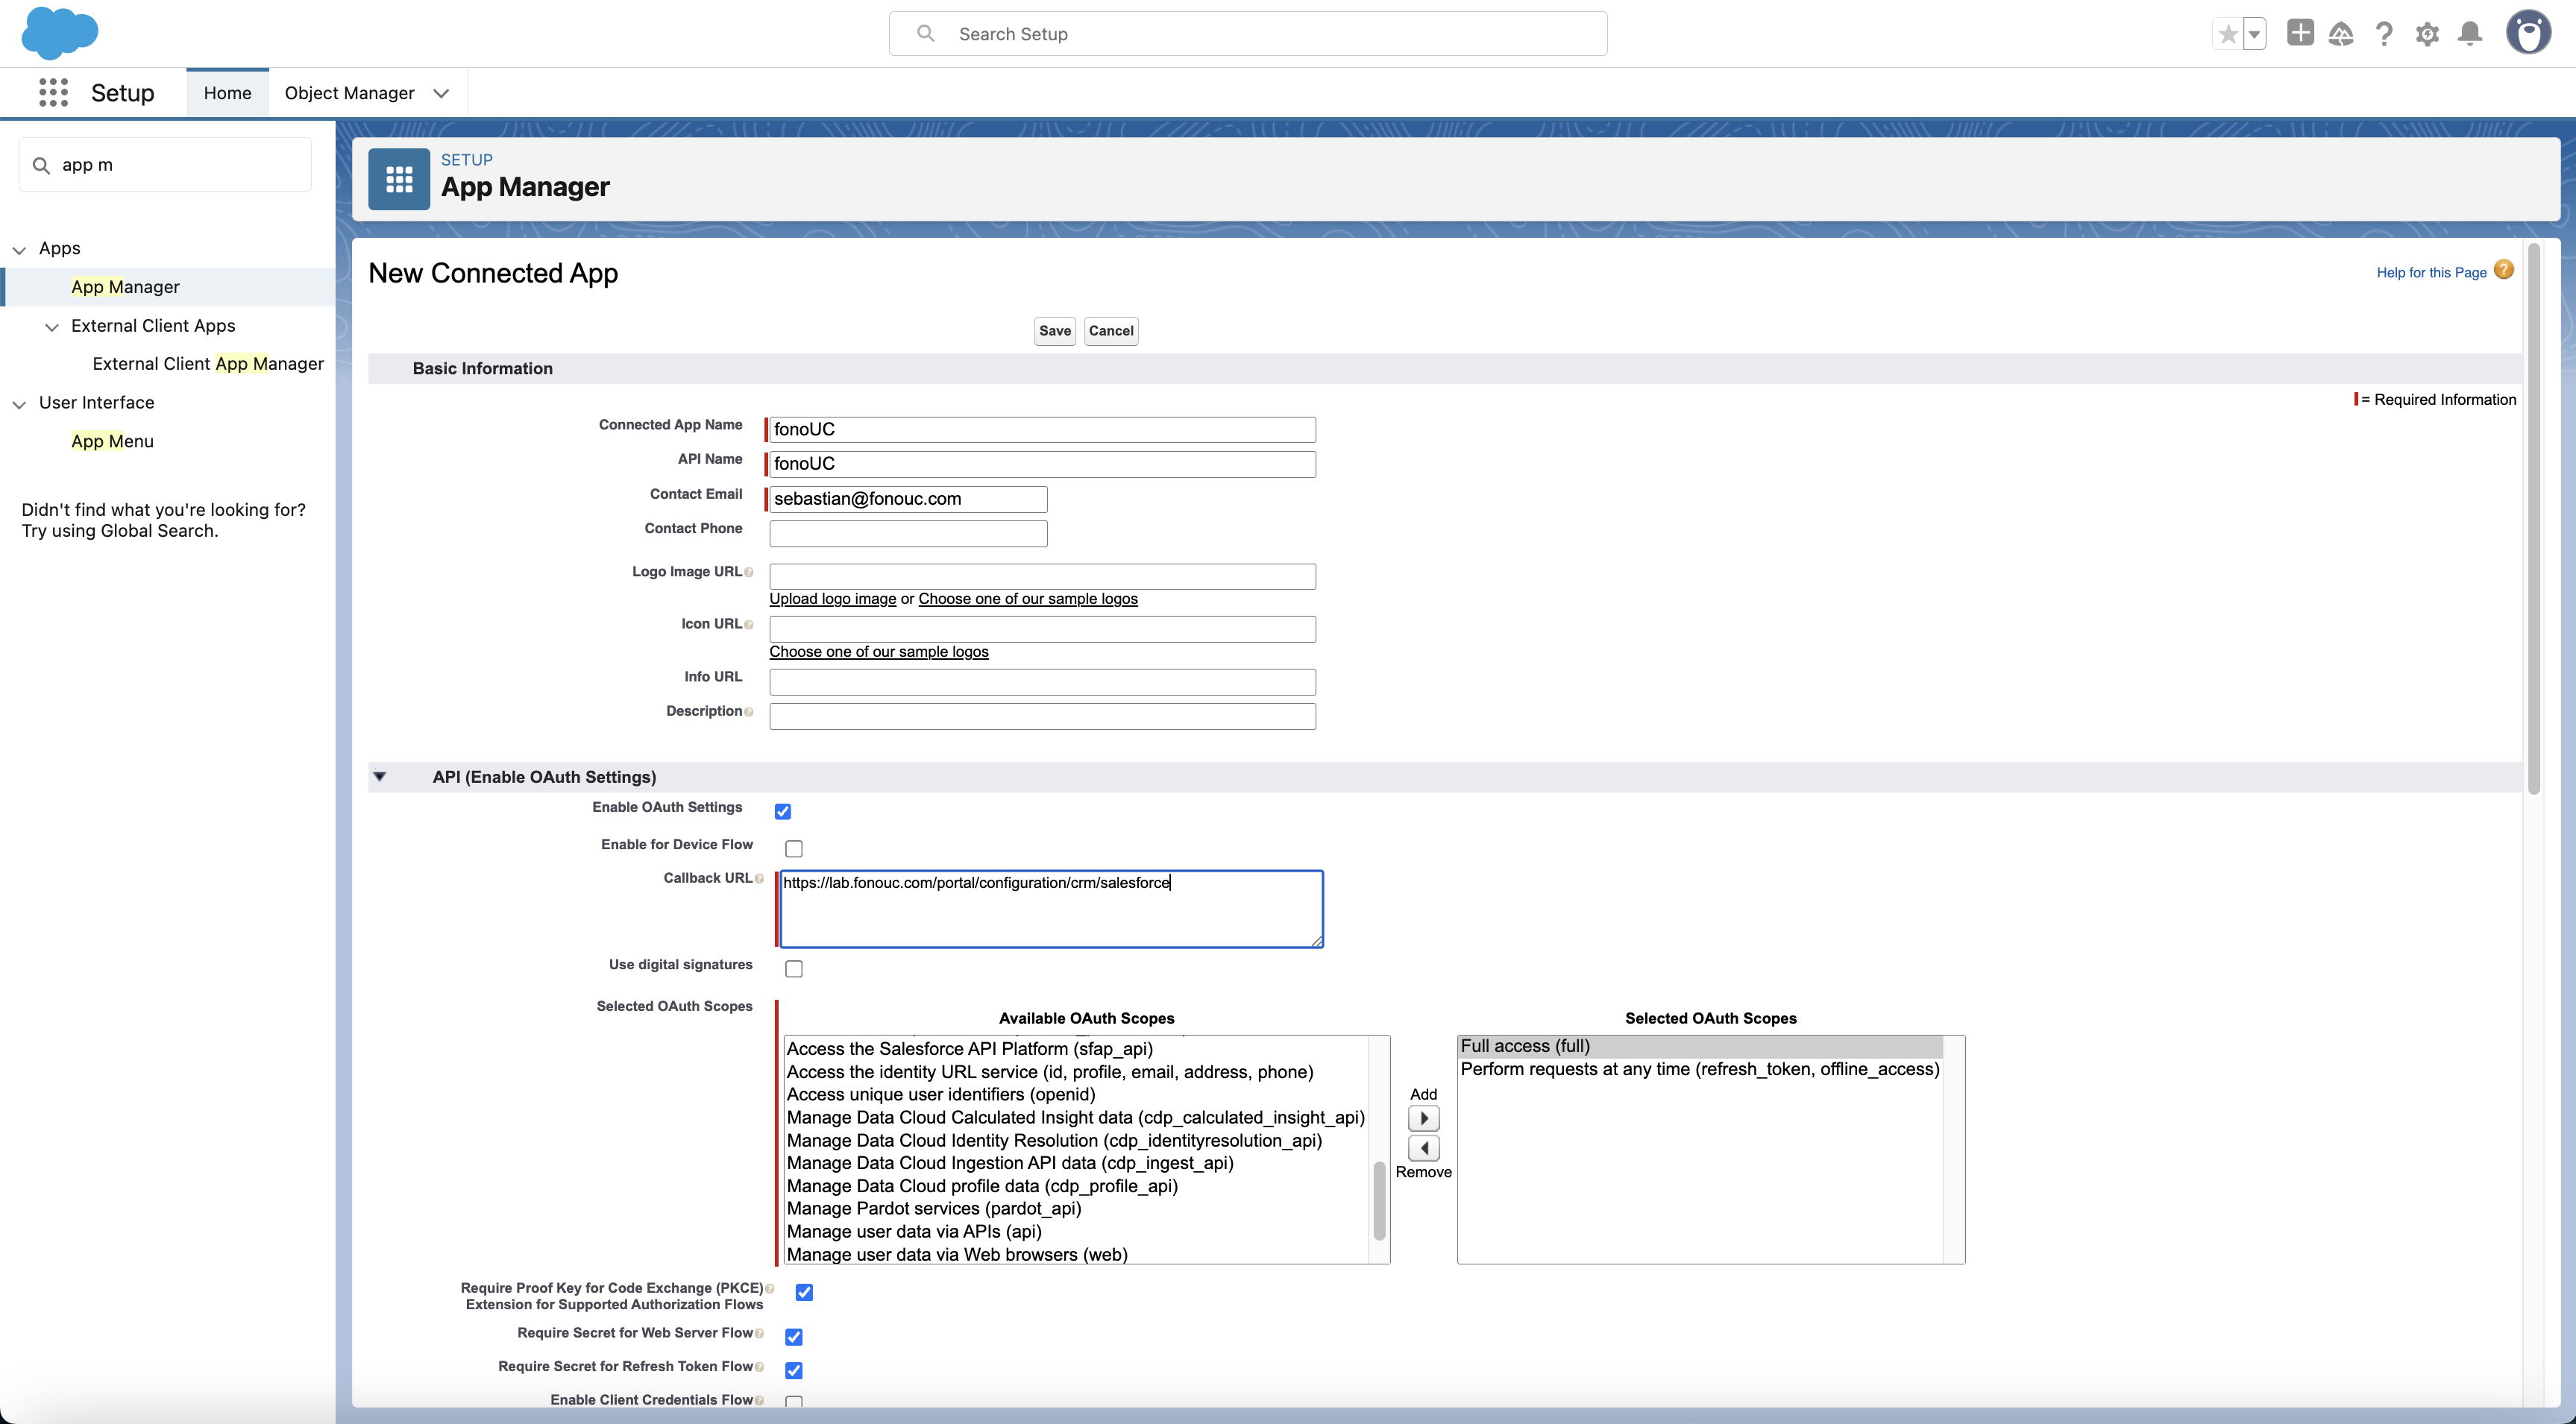Toggle Require Secret for Web Server Flow checkbox
Viewport: 2576px width, 1424px height.
[x=794, y=1336]
